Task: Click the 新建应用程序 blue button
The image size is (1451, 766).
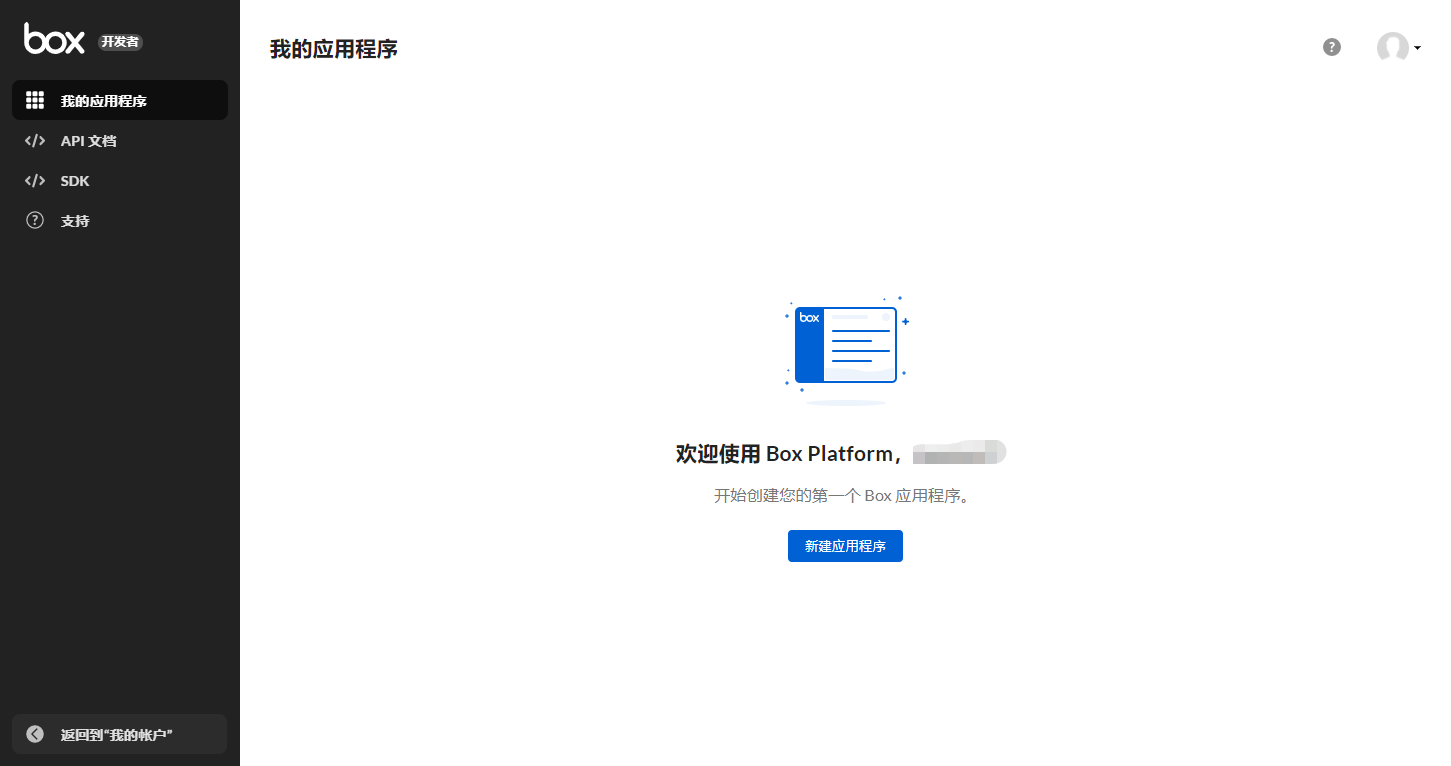Action: click(845, 546)
